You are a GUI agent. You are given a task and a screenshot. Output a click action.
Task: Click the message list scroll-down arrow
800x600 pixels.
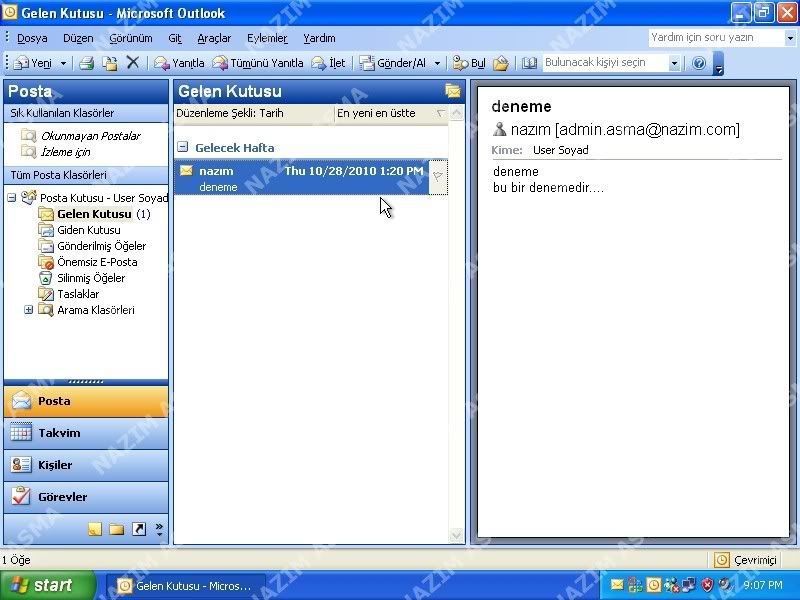pos(457,535)
